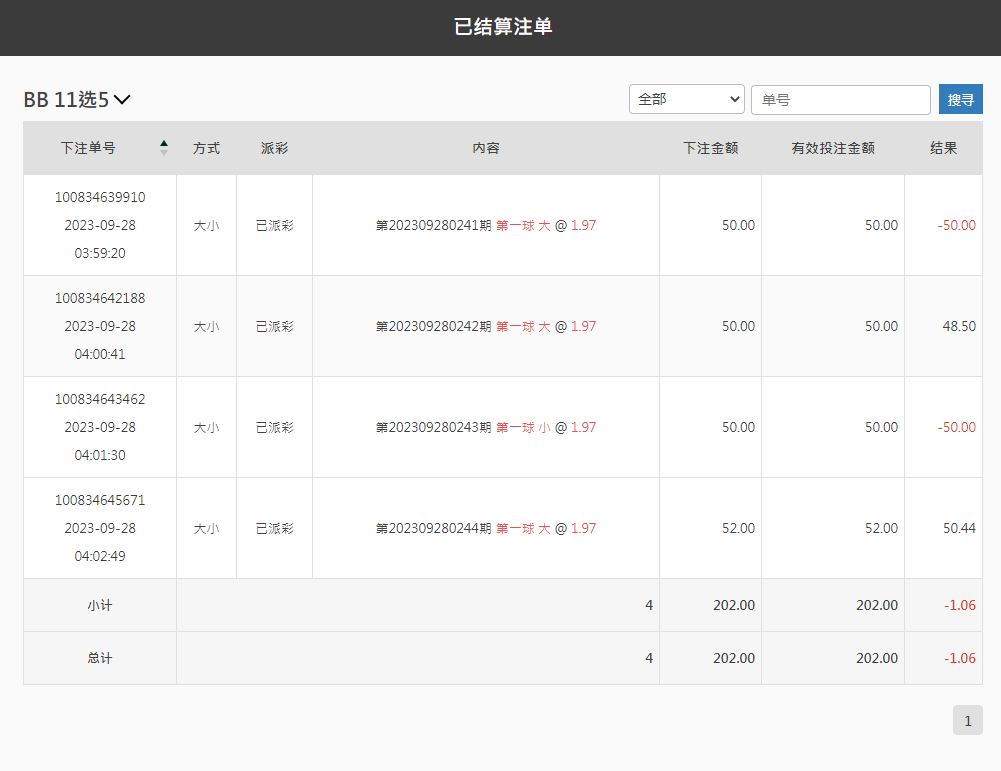
Task: Select order number 100834645671
Action: coord(100,500)
